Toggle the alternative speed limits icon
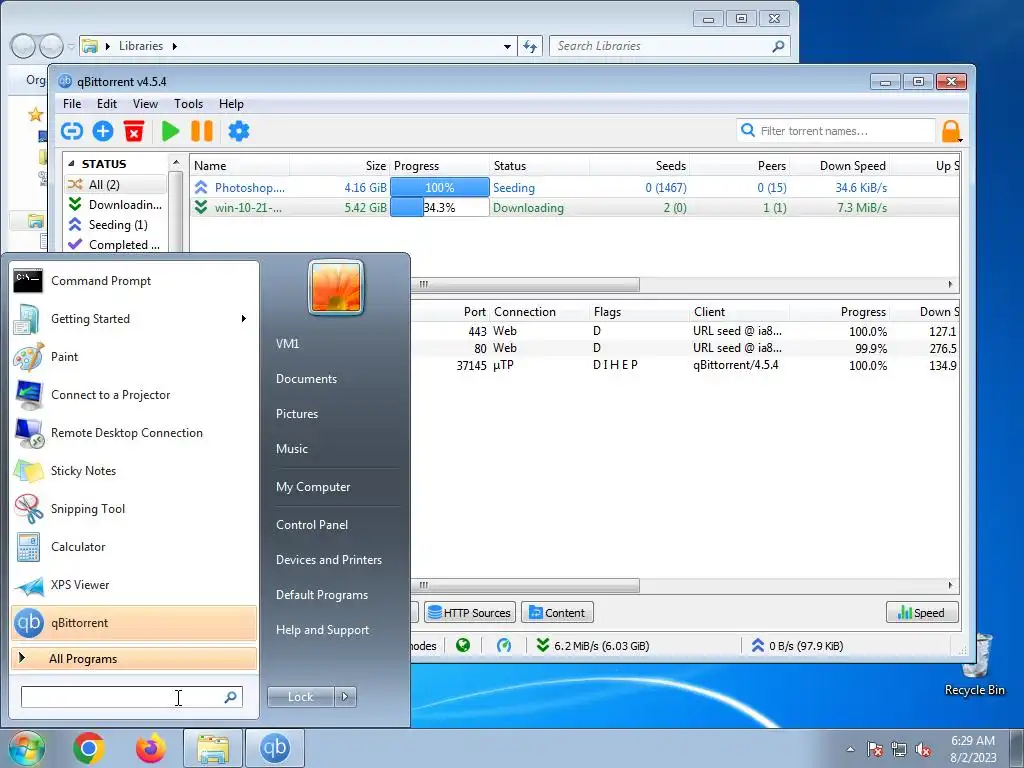1024x768 pixels. pyautogui.click(x=504, y=646)
